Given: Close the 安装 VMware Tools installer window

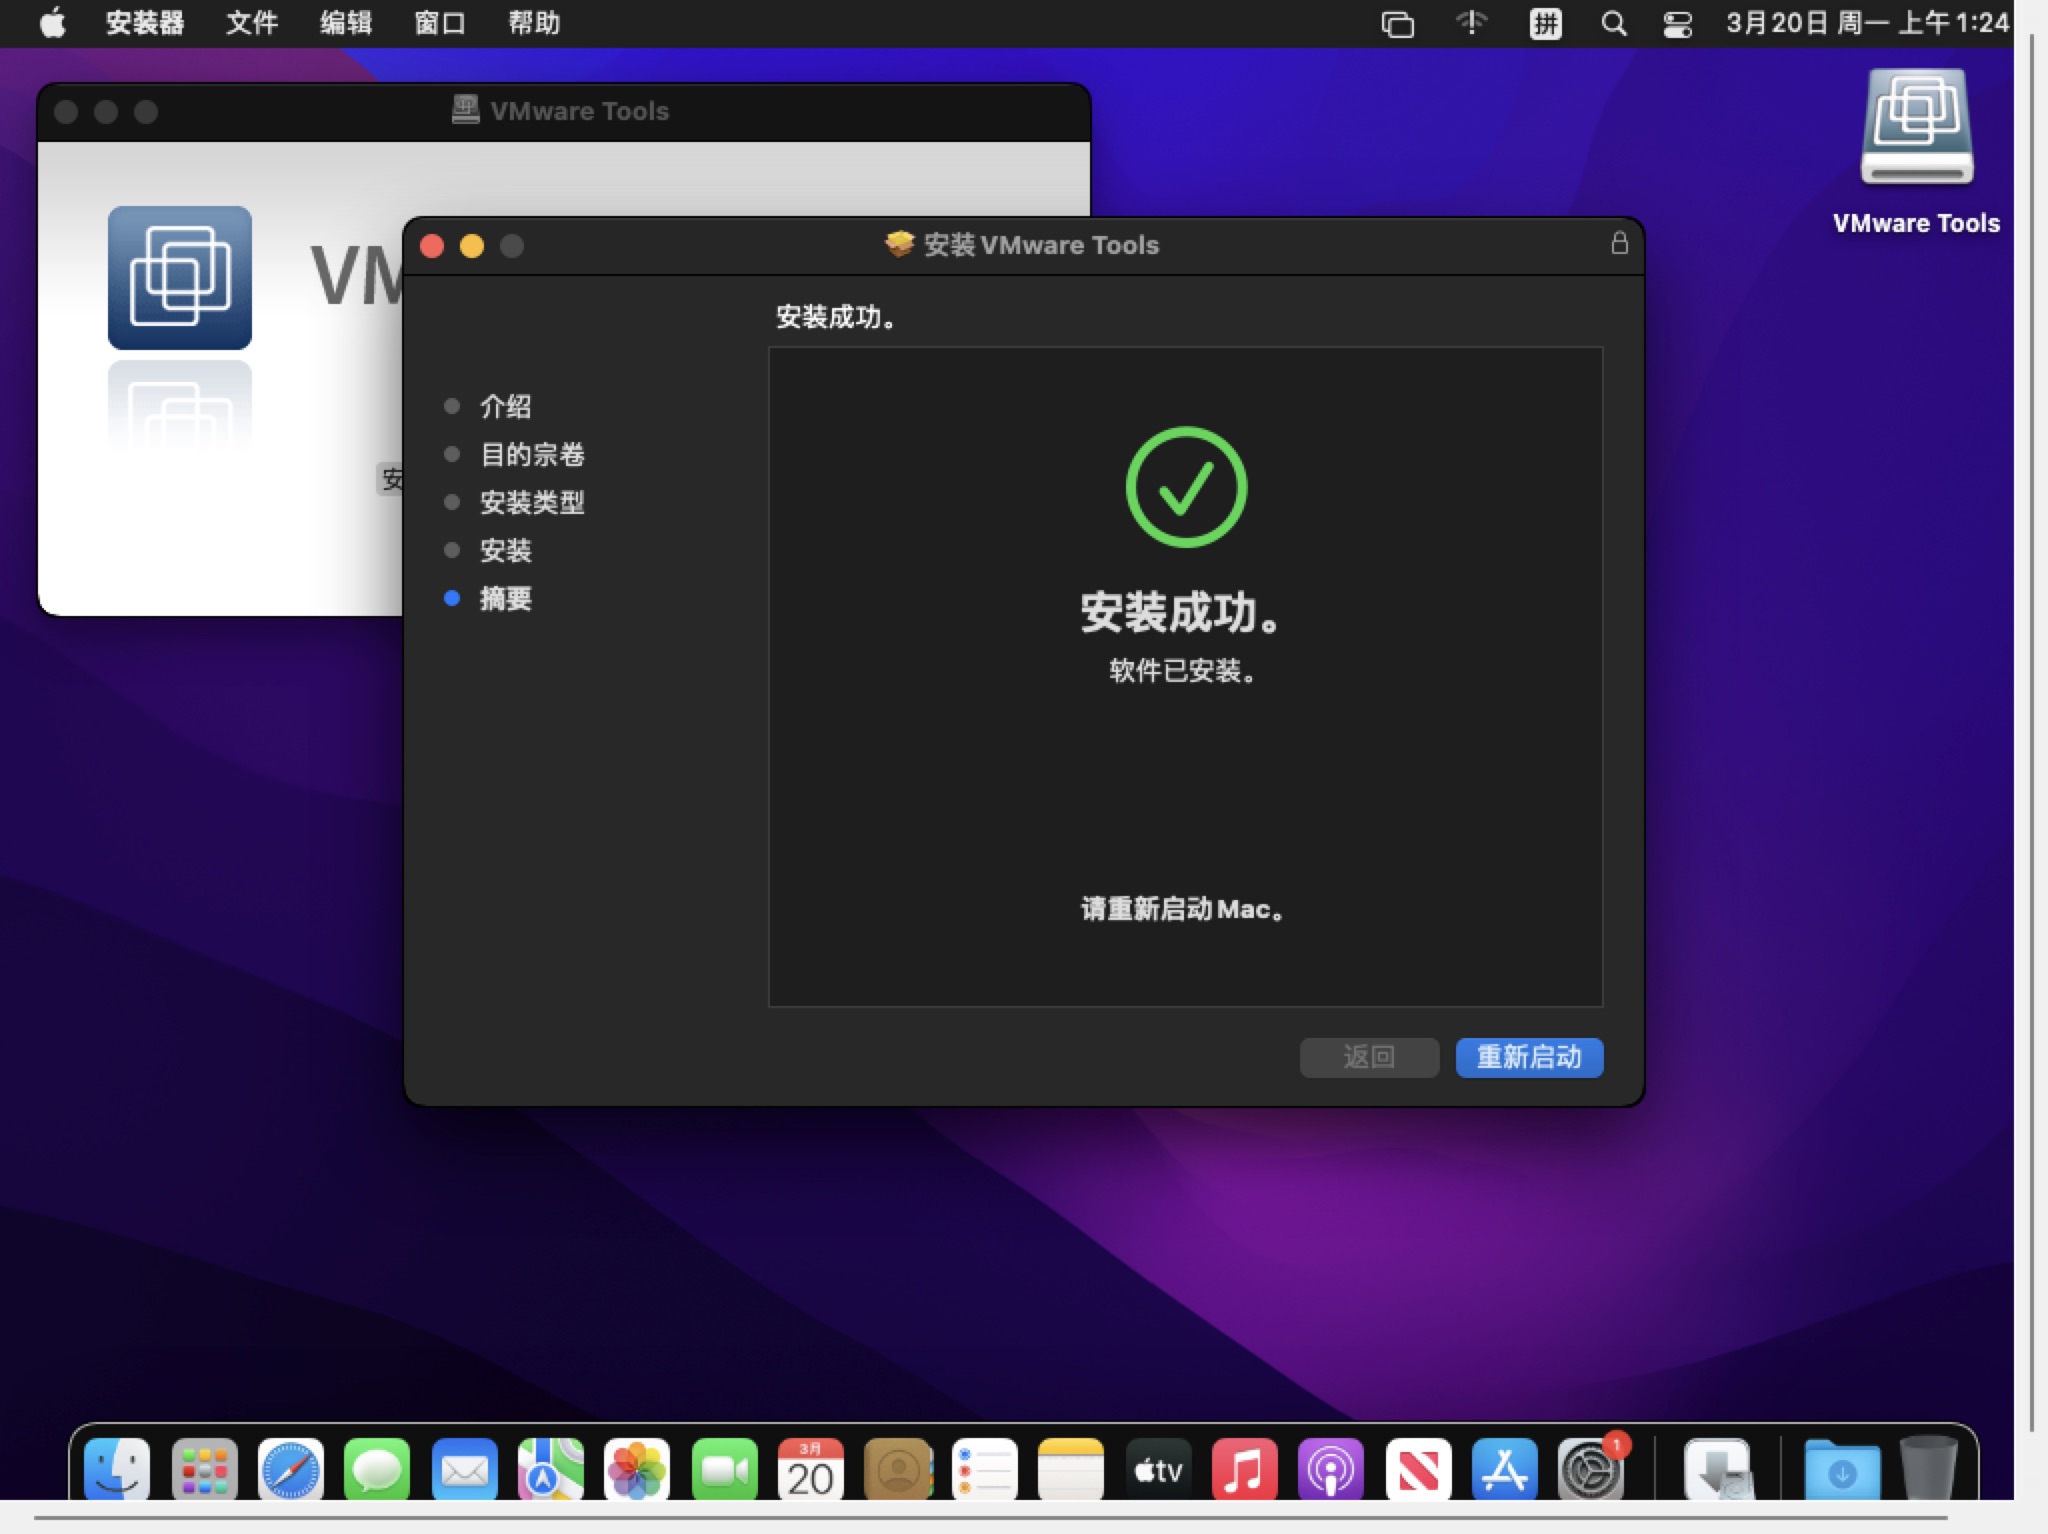Looking at the screenshot, I should click(432, 246).
